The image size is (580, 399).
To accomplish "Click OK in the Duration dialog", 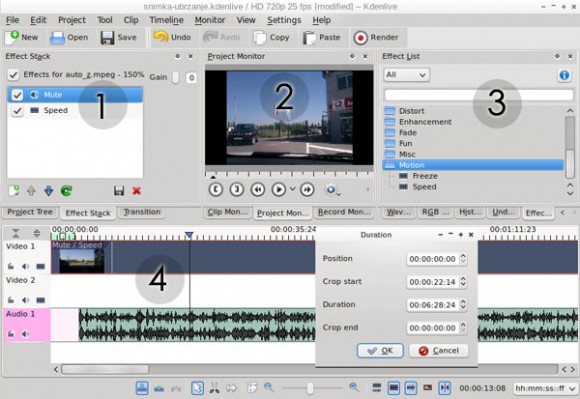I will pyautogui.click(x=380, y=351).
